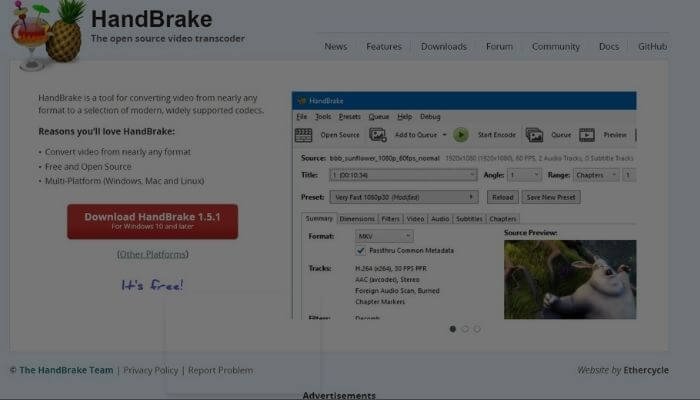700x400 pixels.
Task: Click the green Start Encode play icon
Action: (x=461, y=135)
